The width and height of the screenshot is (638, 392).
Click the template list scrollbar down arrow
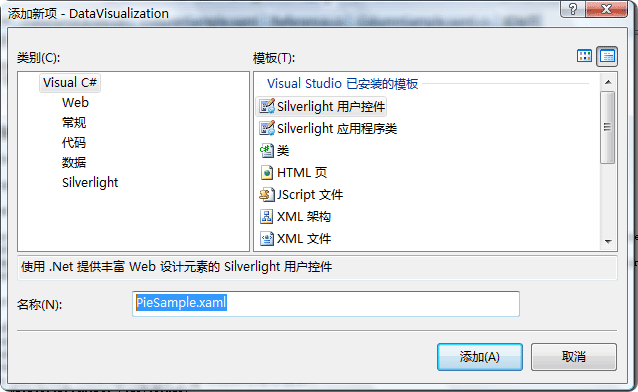click(x=608, y=242)
